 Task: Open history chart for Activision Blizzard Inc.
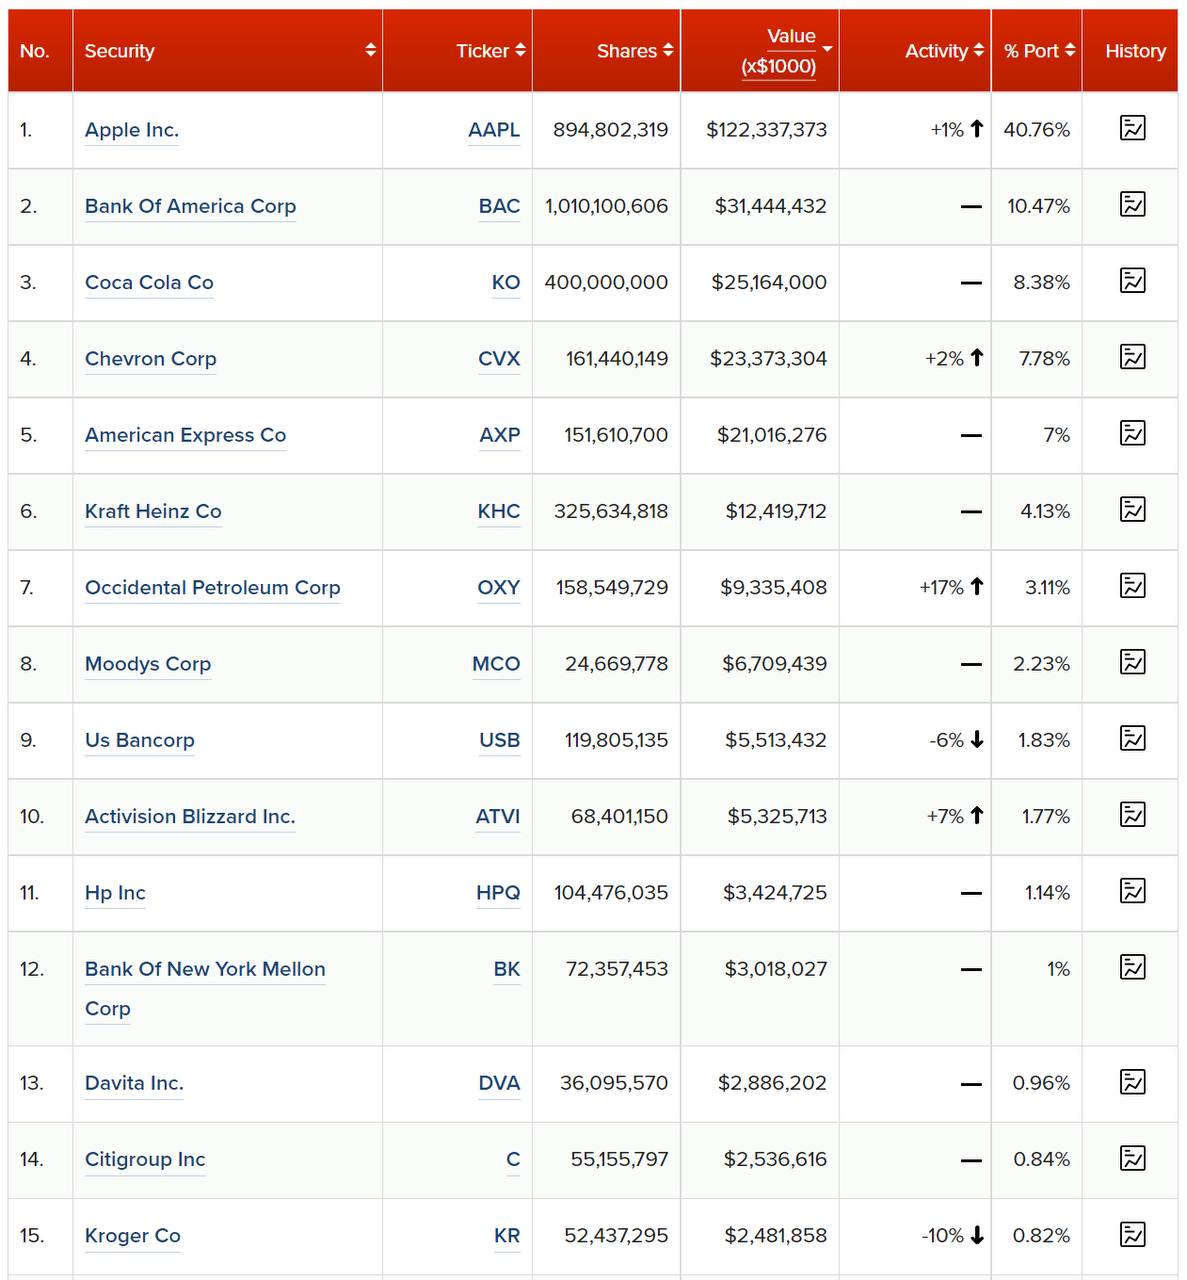1132,815
